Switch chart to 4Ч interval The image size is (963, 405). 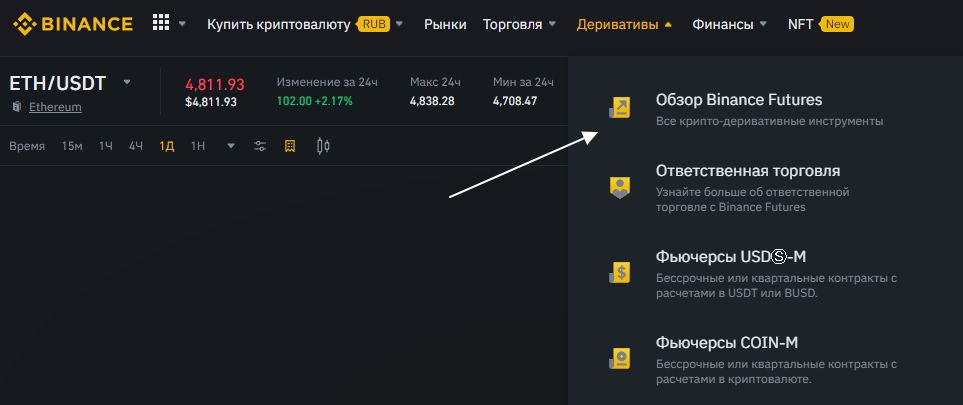pyautogui.click(x=136, y=146)
